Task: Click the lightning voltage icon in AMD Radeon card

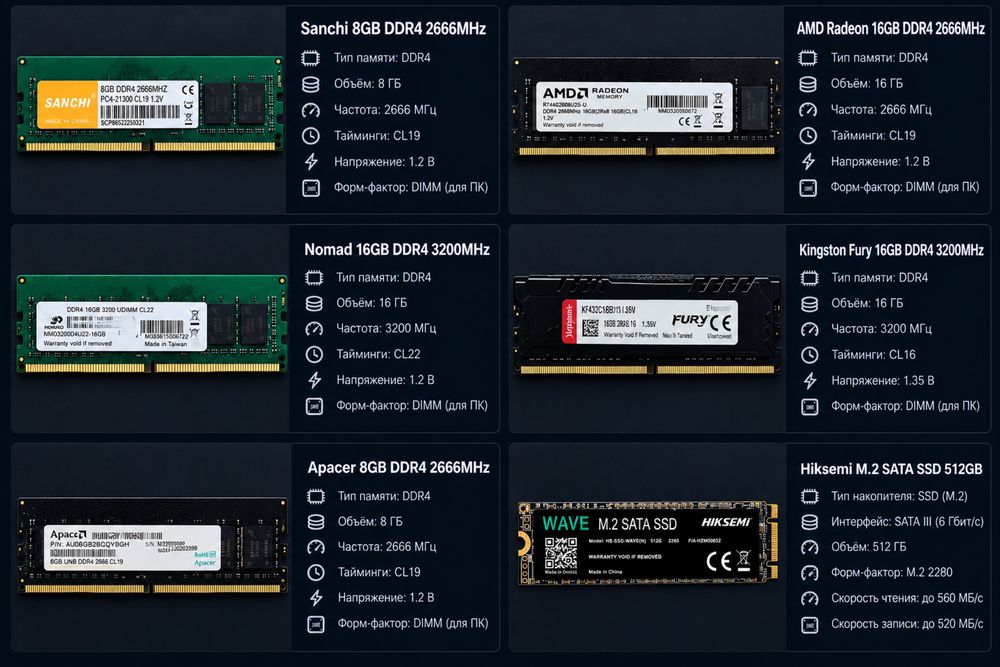Action: pos(808,162)
